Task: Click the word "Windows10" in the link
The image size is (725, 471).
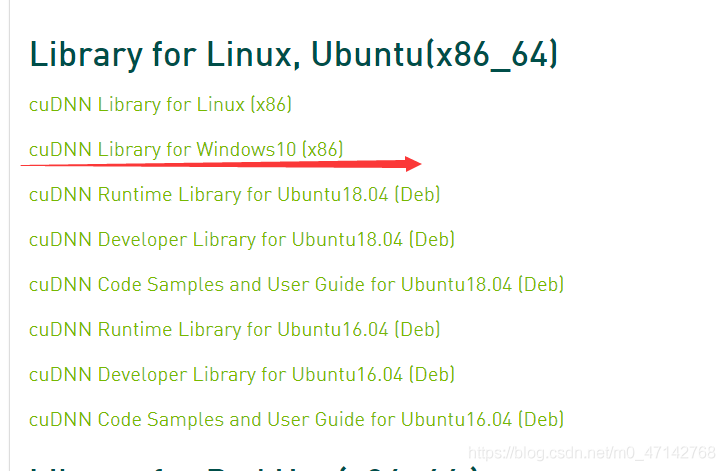Action: pos(246,149)
